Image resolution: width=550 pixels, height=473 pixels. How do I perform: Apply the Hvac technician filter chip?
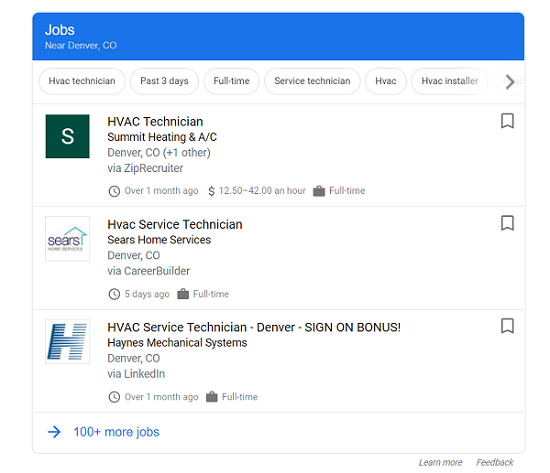click(x=82, y=81)
